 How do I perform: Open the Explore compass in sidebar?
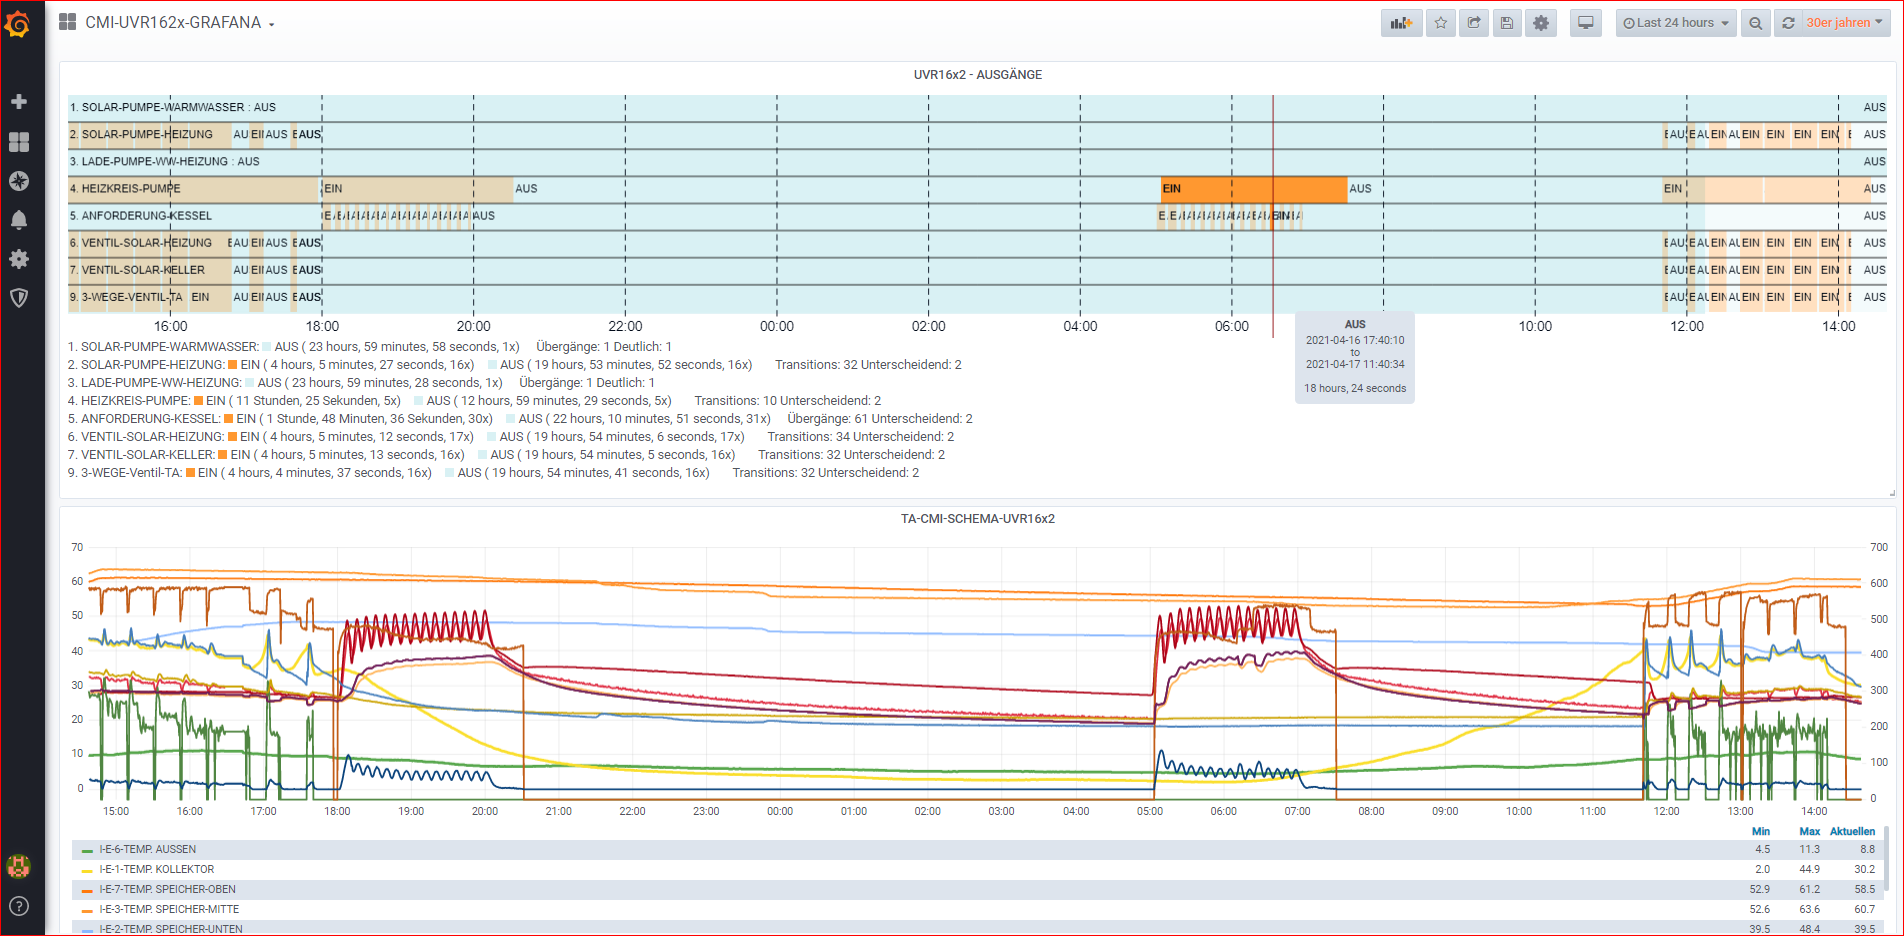(x=18, y=181)
